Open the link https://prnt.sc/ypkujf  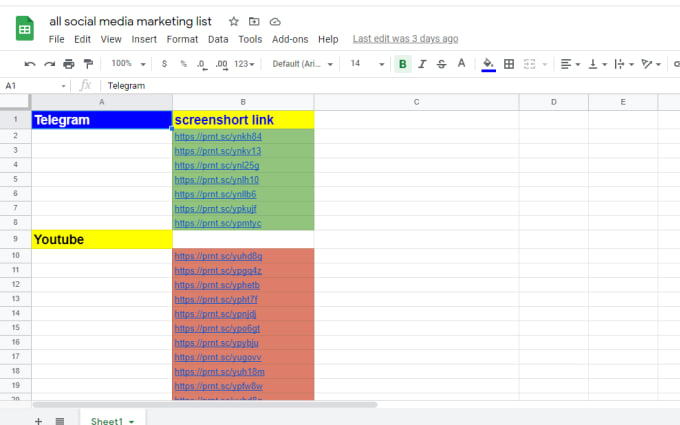[216, 209]
